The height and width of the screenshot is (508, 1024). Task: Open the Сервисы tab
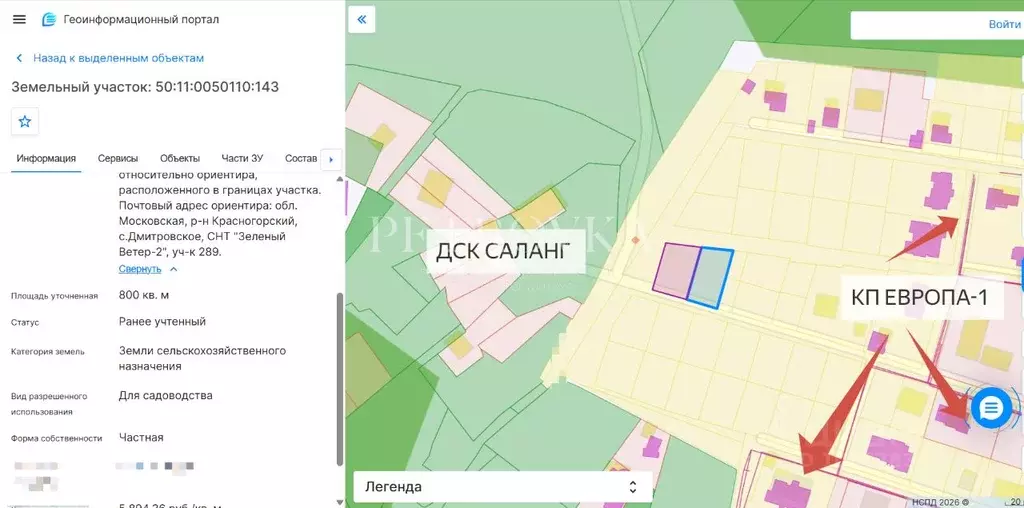click(118, 158)
